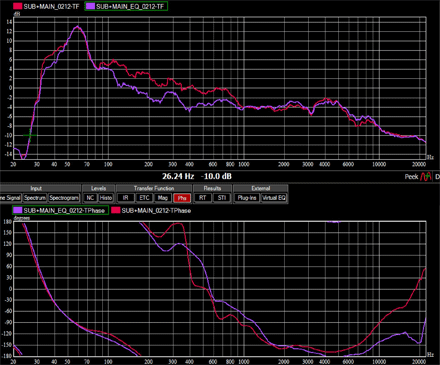
Task: Click the frequency and level cursor readout
Action: click(x=197, y=176)
